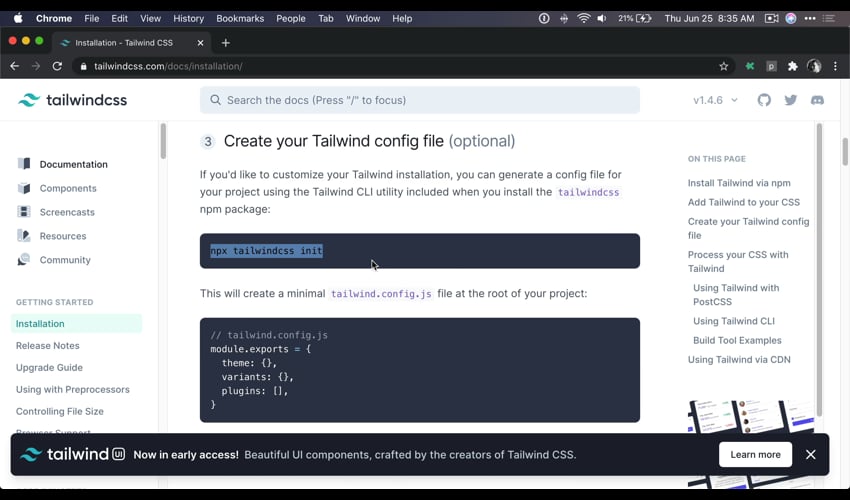Click the Learn more button
Image resolution: width=850 pixels, height=500 pixels.
[x=755, y=454]
